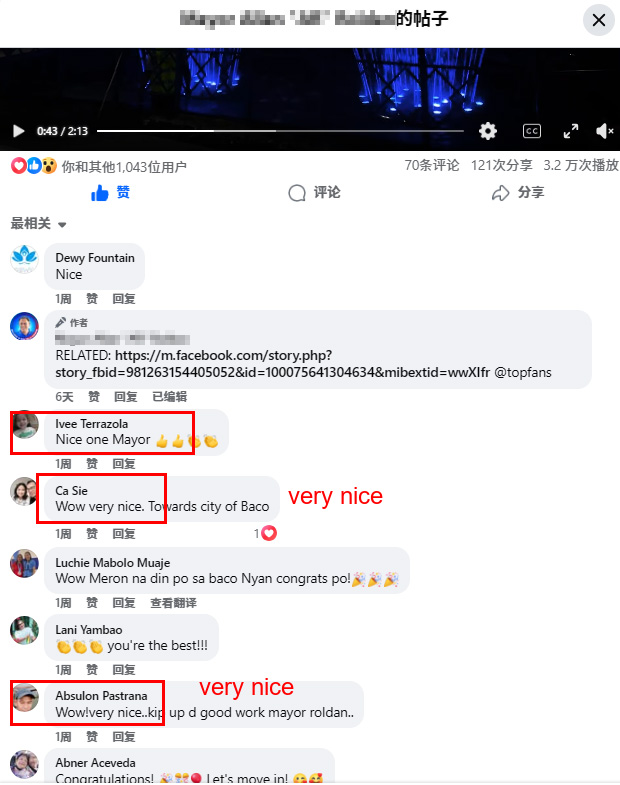Toggle the 赞 like button on post
Screen dimensions: 620x785
(x=111, y=193)
